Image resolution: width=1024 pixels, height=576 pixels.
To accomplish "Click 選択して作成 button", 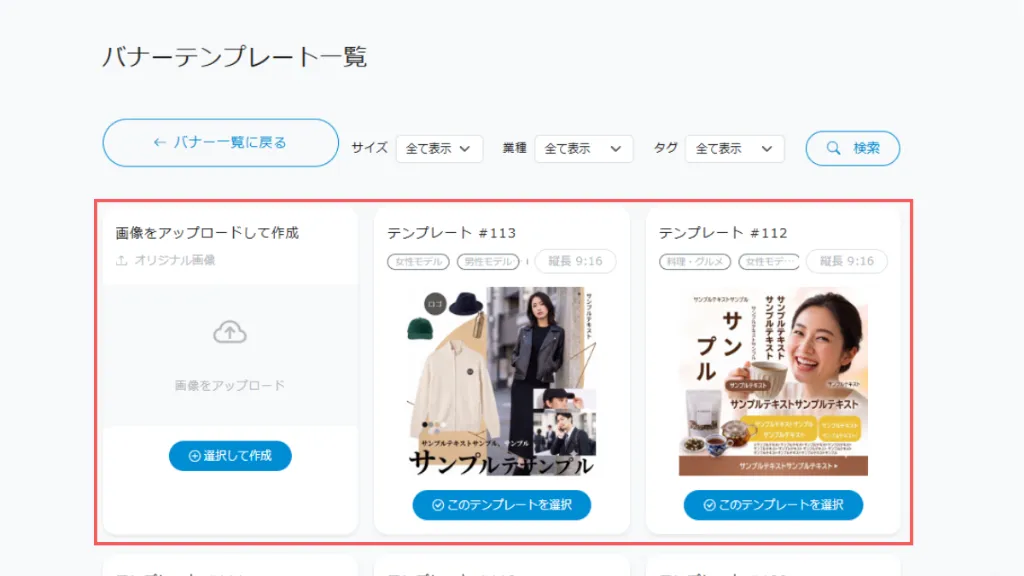I will tap(230, 456).
